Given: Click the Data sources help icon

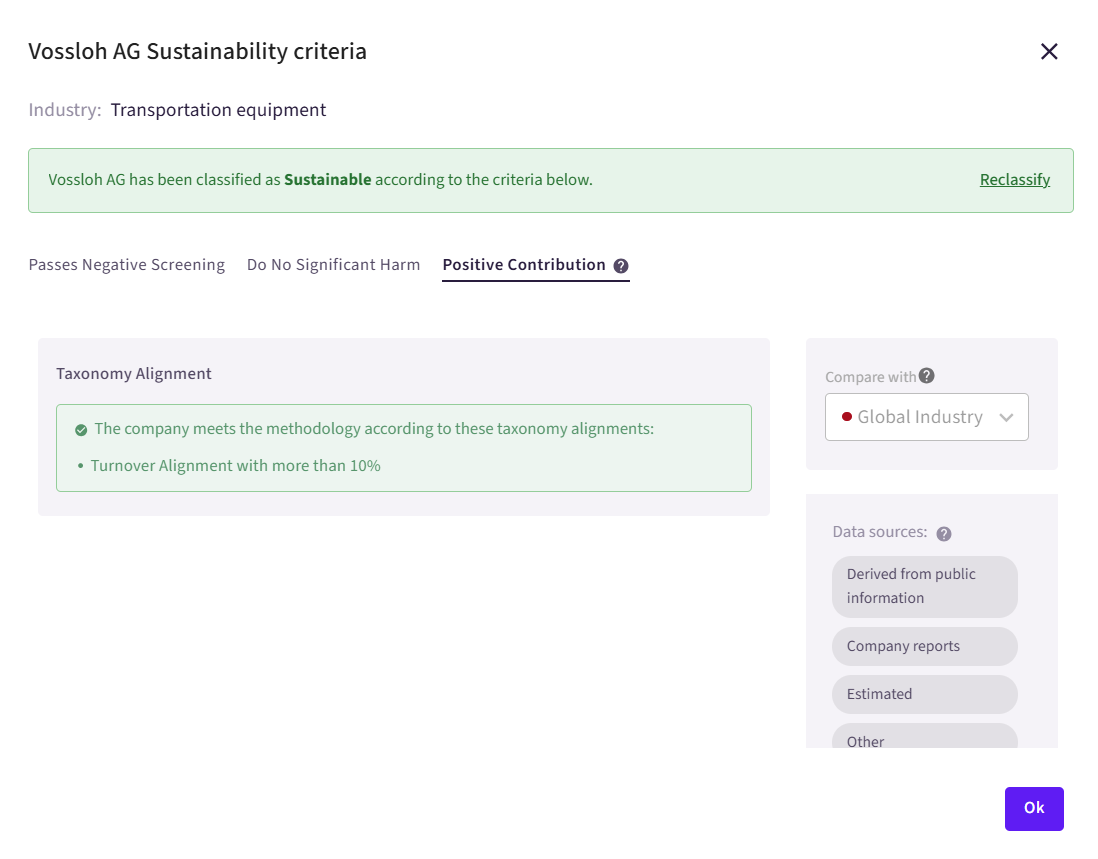Looking at the screenshot, I should coord(944,533).
